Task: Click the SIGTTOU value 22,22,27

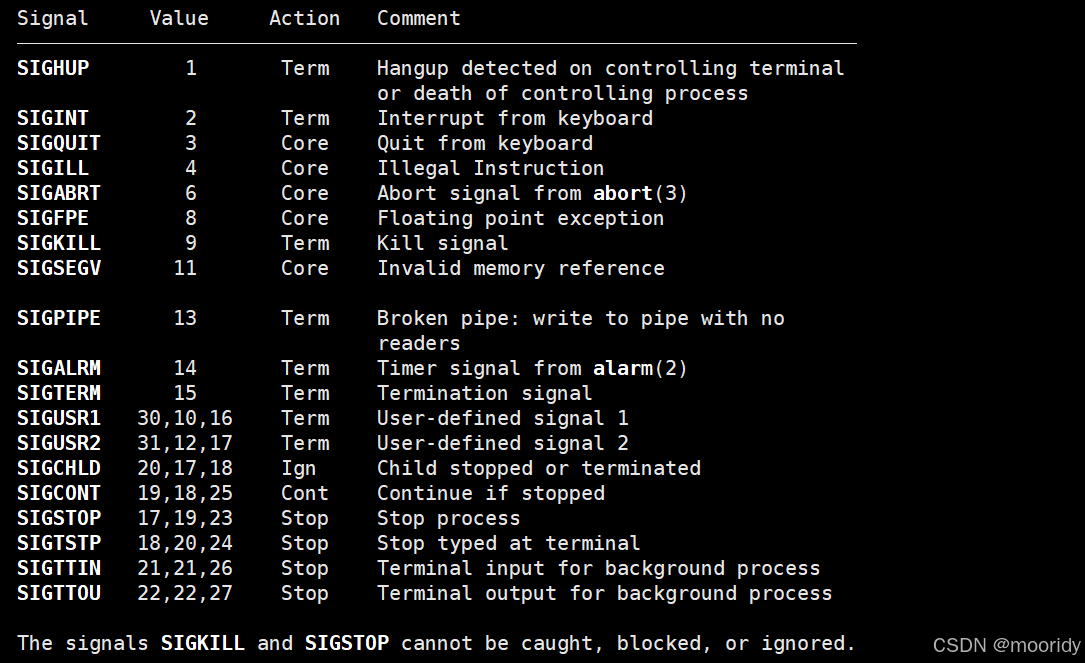Action: click(185, 593)
